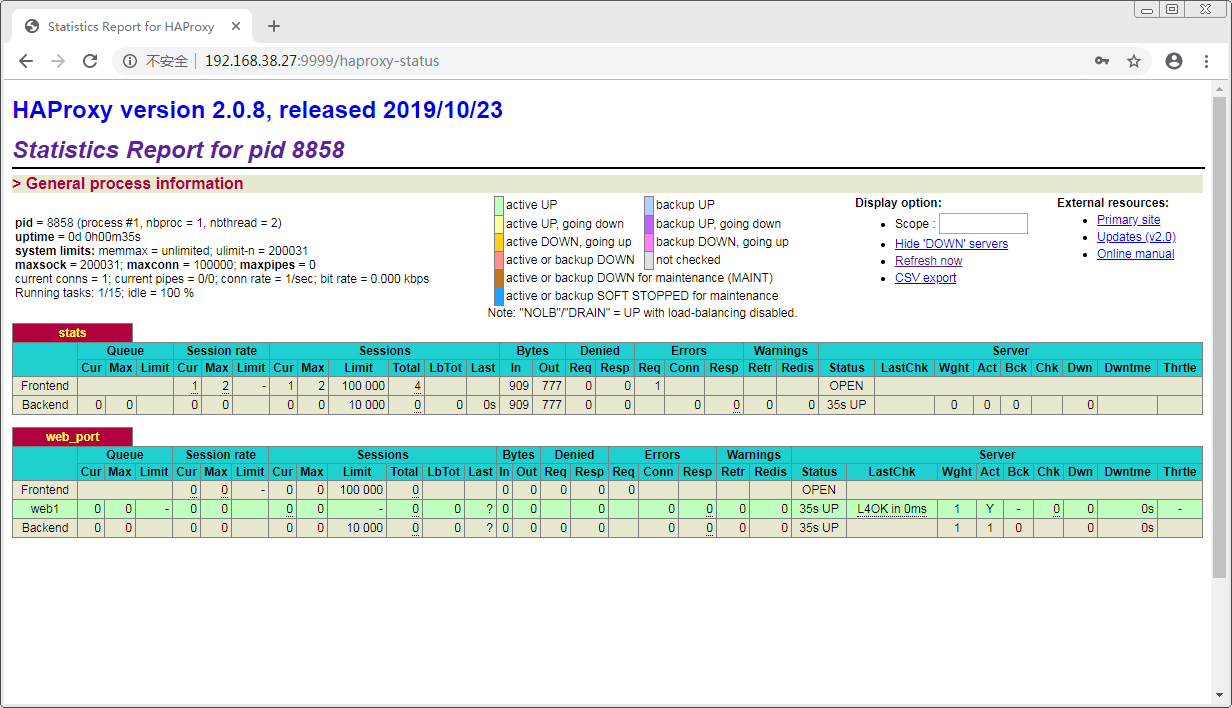Click the web_port Frontend row label
Viewport: 1232px width, 708px height.
pos(45,490)
